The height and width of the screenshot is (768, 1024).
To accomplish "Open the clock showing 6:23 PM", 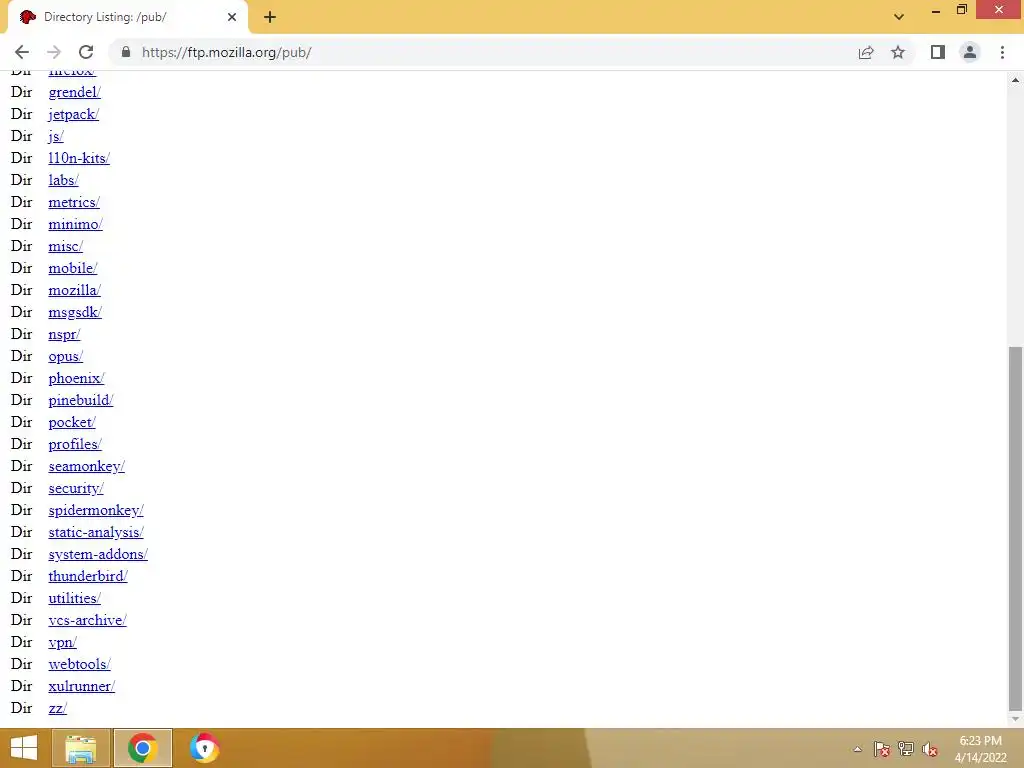I will point(980,748).
